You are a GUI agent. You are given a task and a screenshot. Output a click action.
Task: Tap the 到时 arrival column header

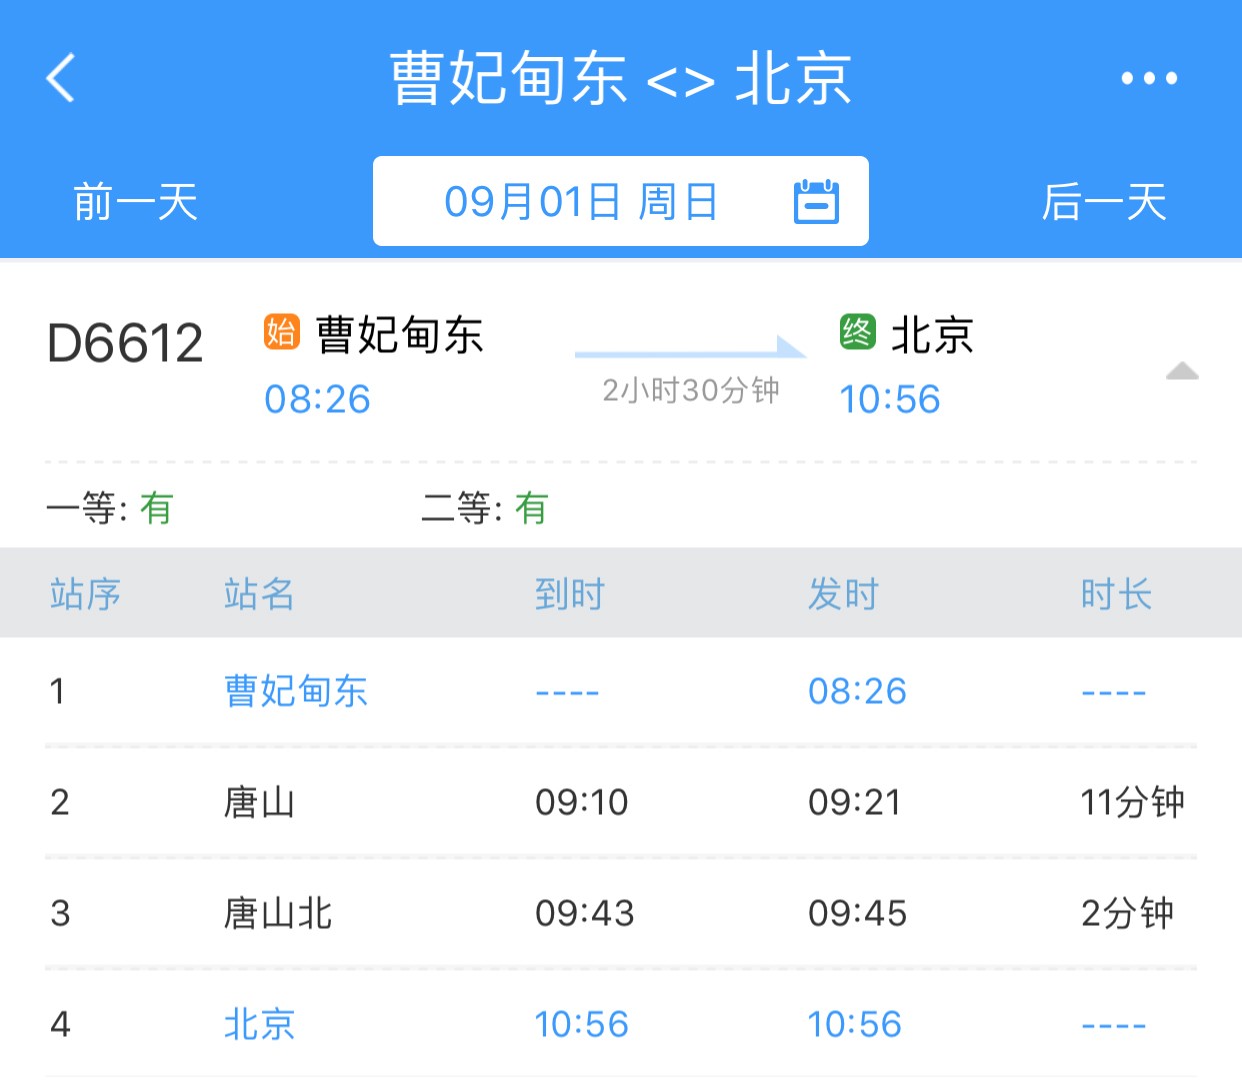tap(569, 594)
